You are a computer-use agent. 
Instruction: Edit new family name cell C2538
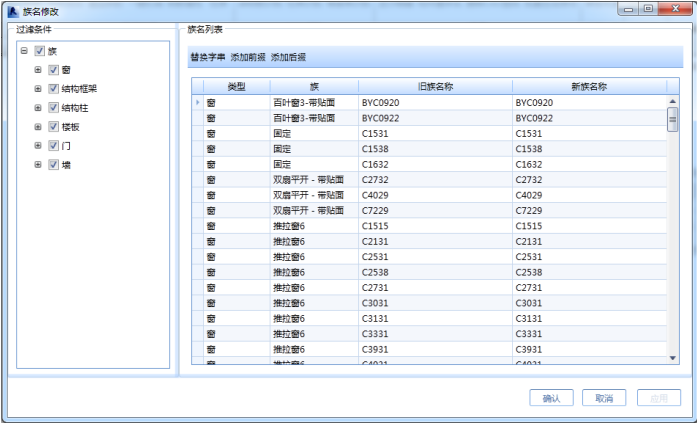[589, 272]
